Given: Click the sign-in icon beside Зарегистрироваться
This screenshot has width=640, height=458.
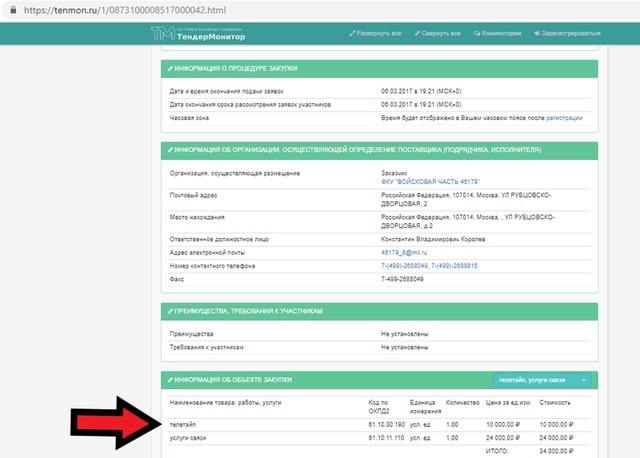Looking at the screenshot, I should (x=537, y=33).
